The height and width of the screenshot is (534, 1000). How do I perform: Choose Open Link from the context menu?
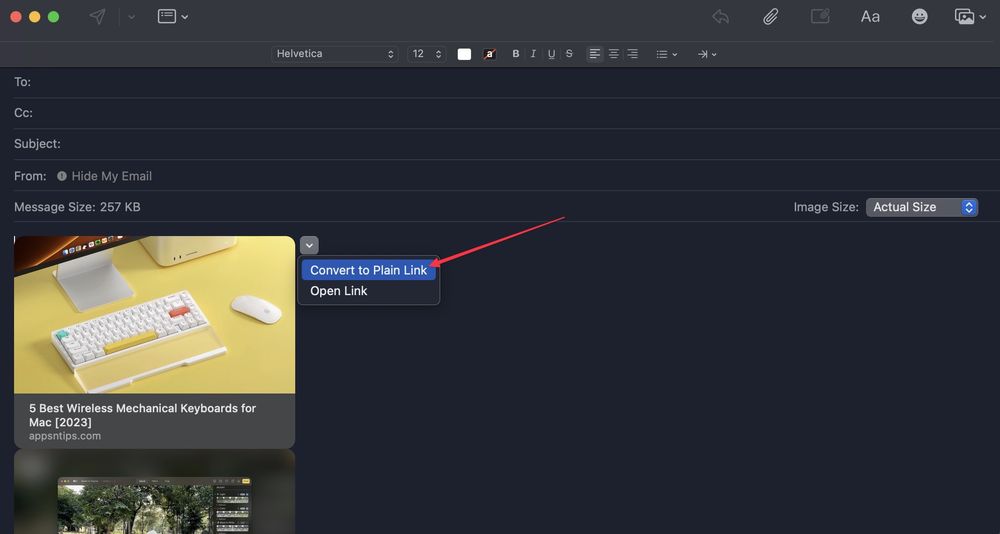point(339,291)
